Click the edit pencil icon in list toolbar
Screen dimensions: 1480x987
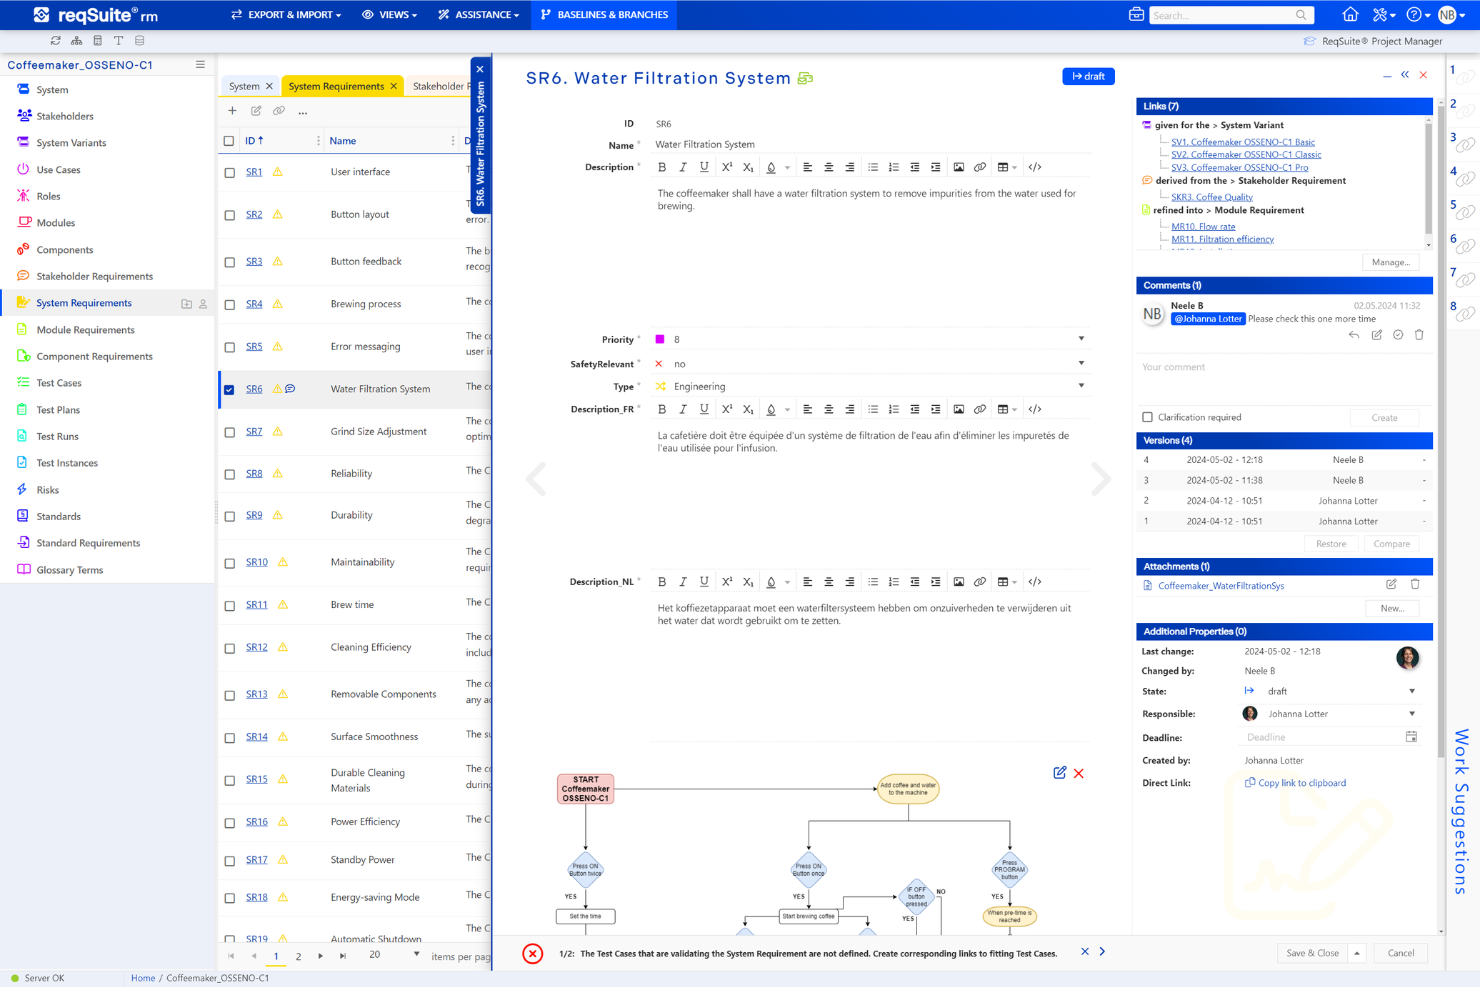(256, 111)
